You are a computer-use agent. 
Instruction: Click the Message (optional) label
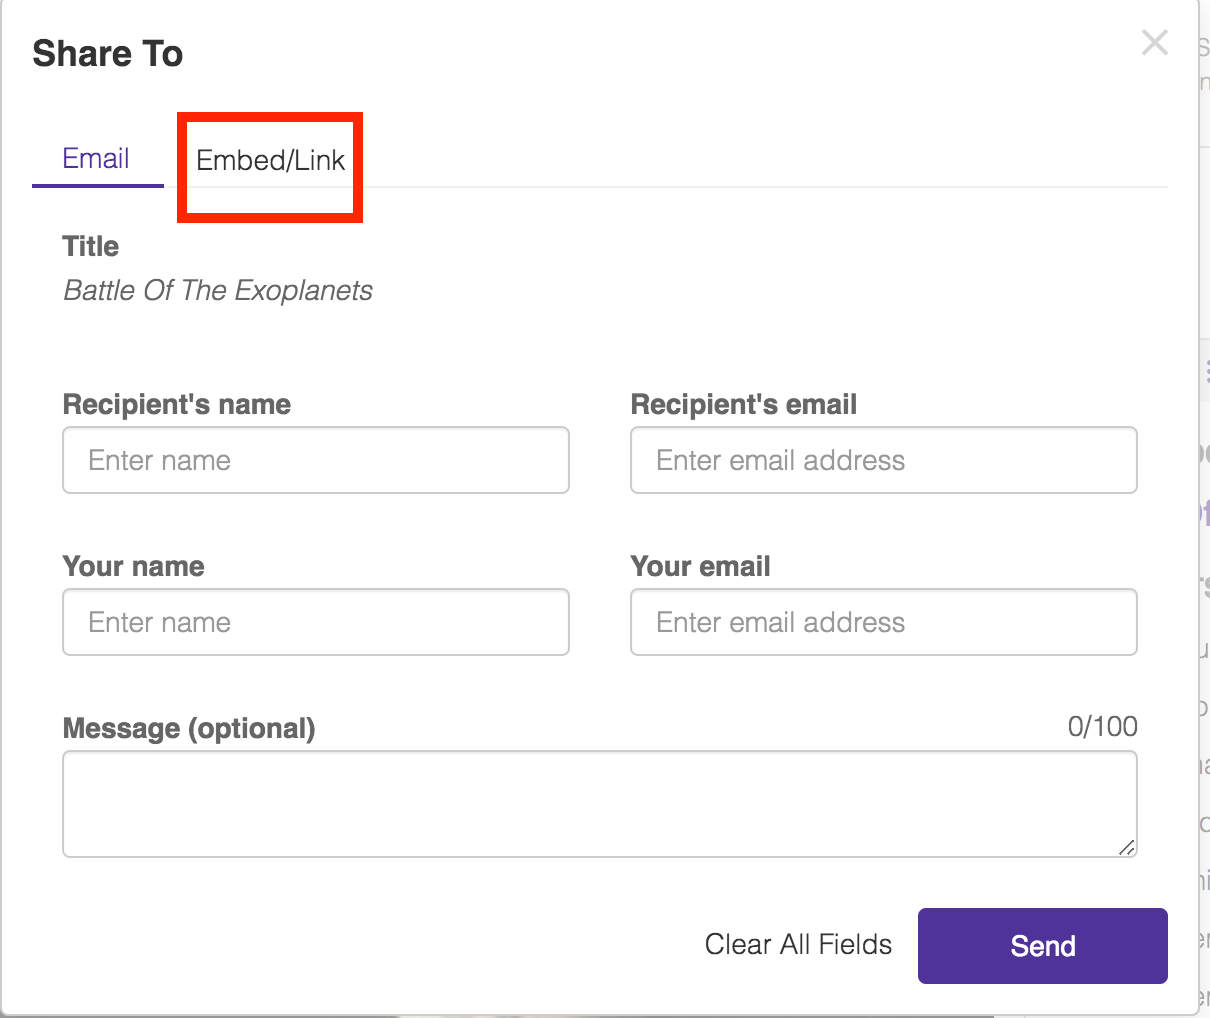click(189, 729)
